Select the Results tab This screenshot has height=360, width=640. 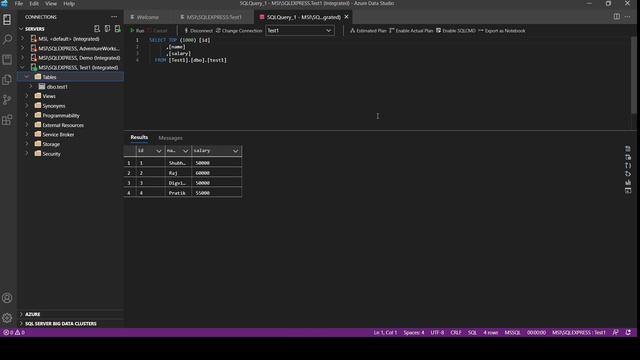point(139,138)
